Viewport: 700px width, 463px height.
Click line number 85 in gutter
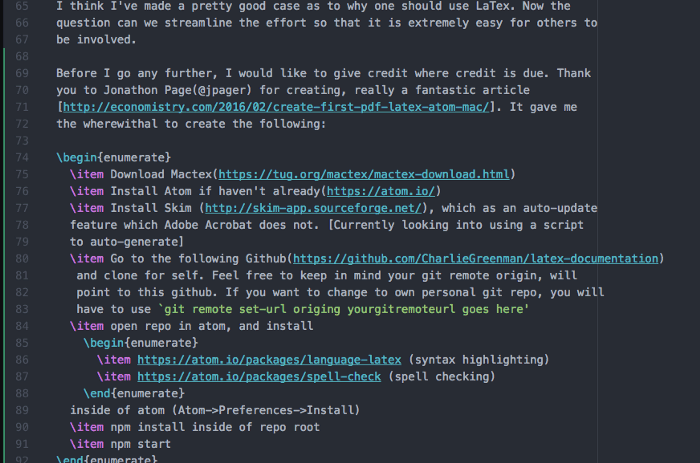(22, 343)
